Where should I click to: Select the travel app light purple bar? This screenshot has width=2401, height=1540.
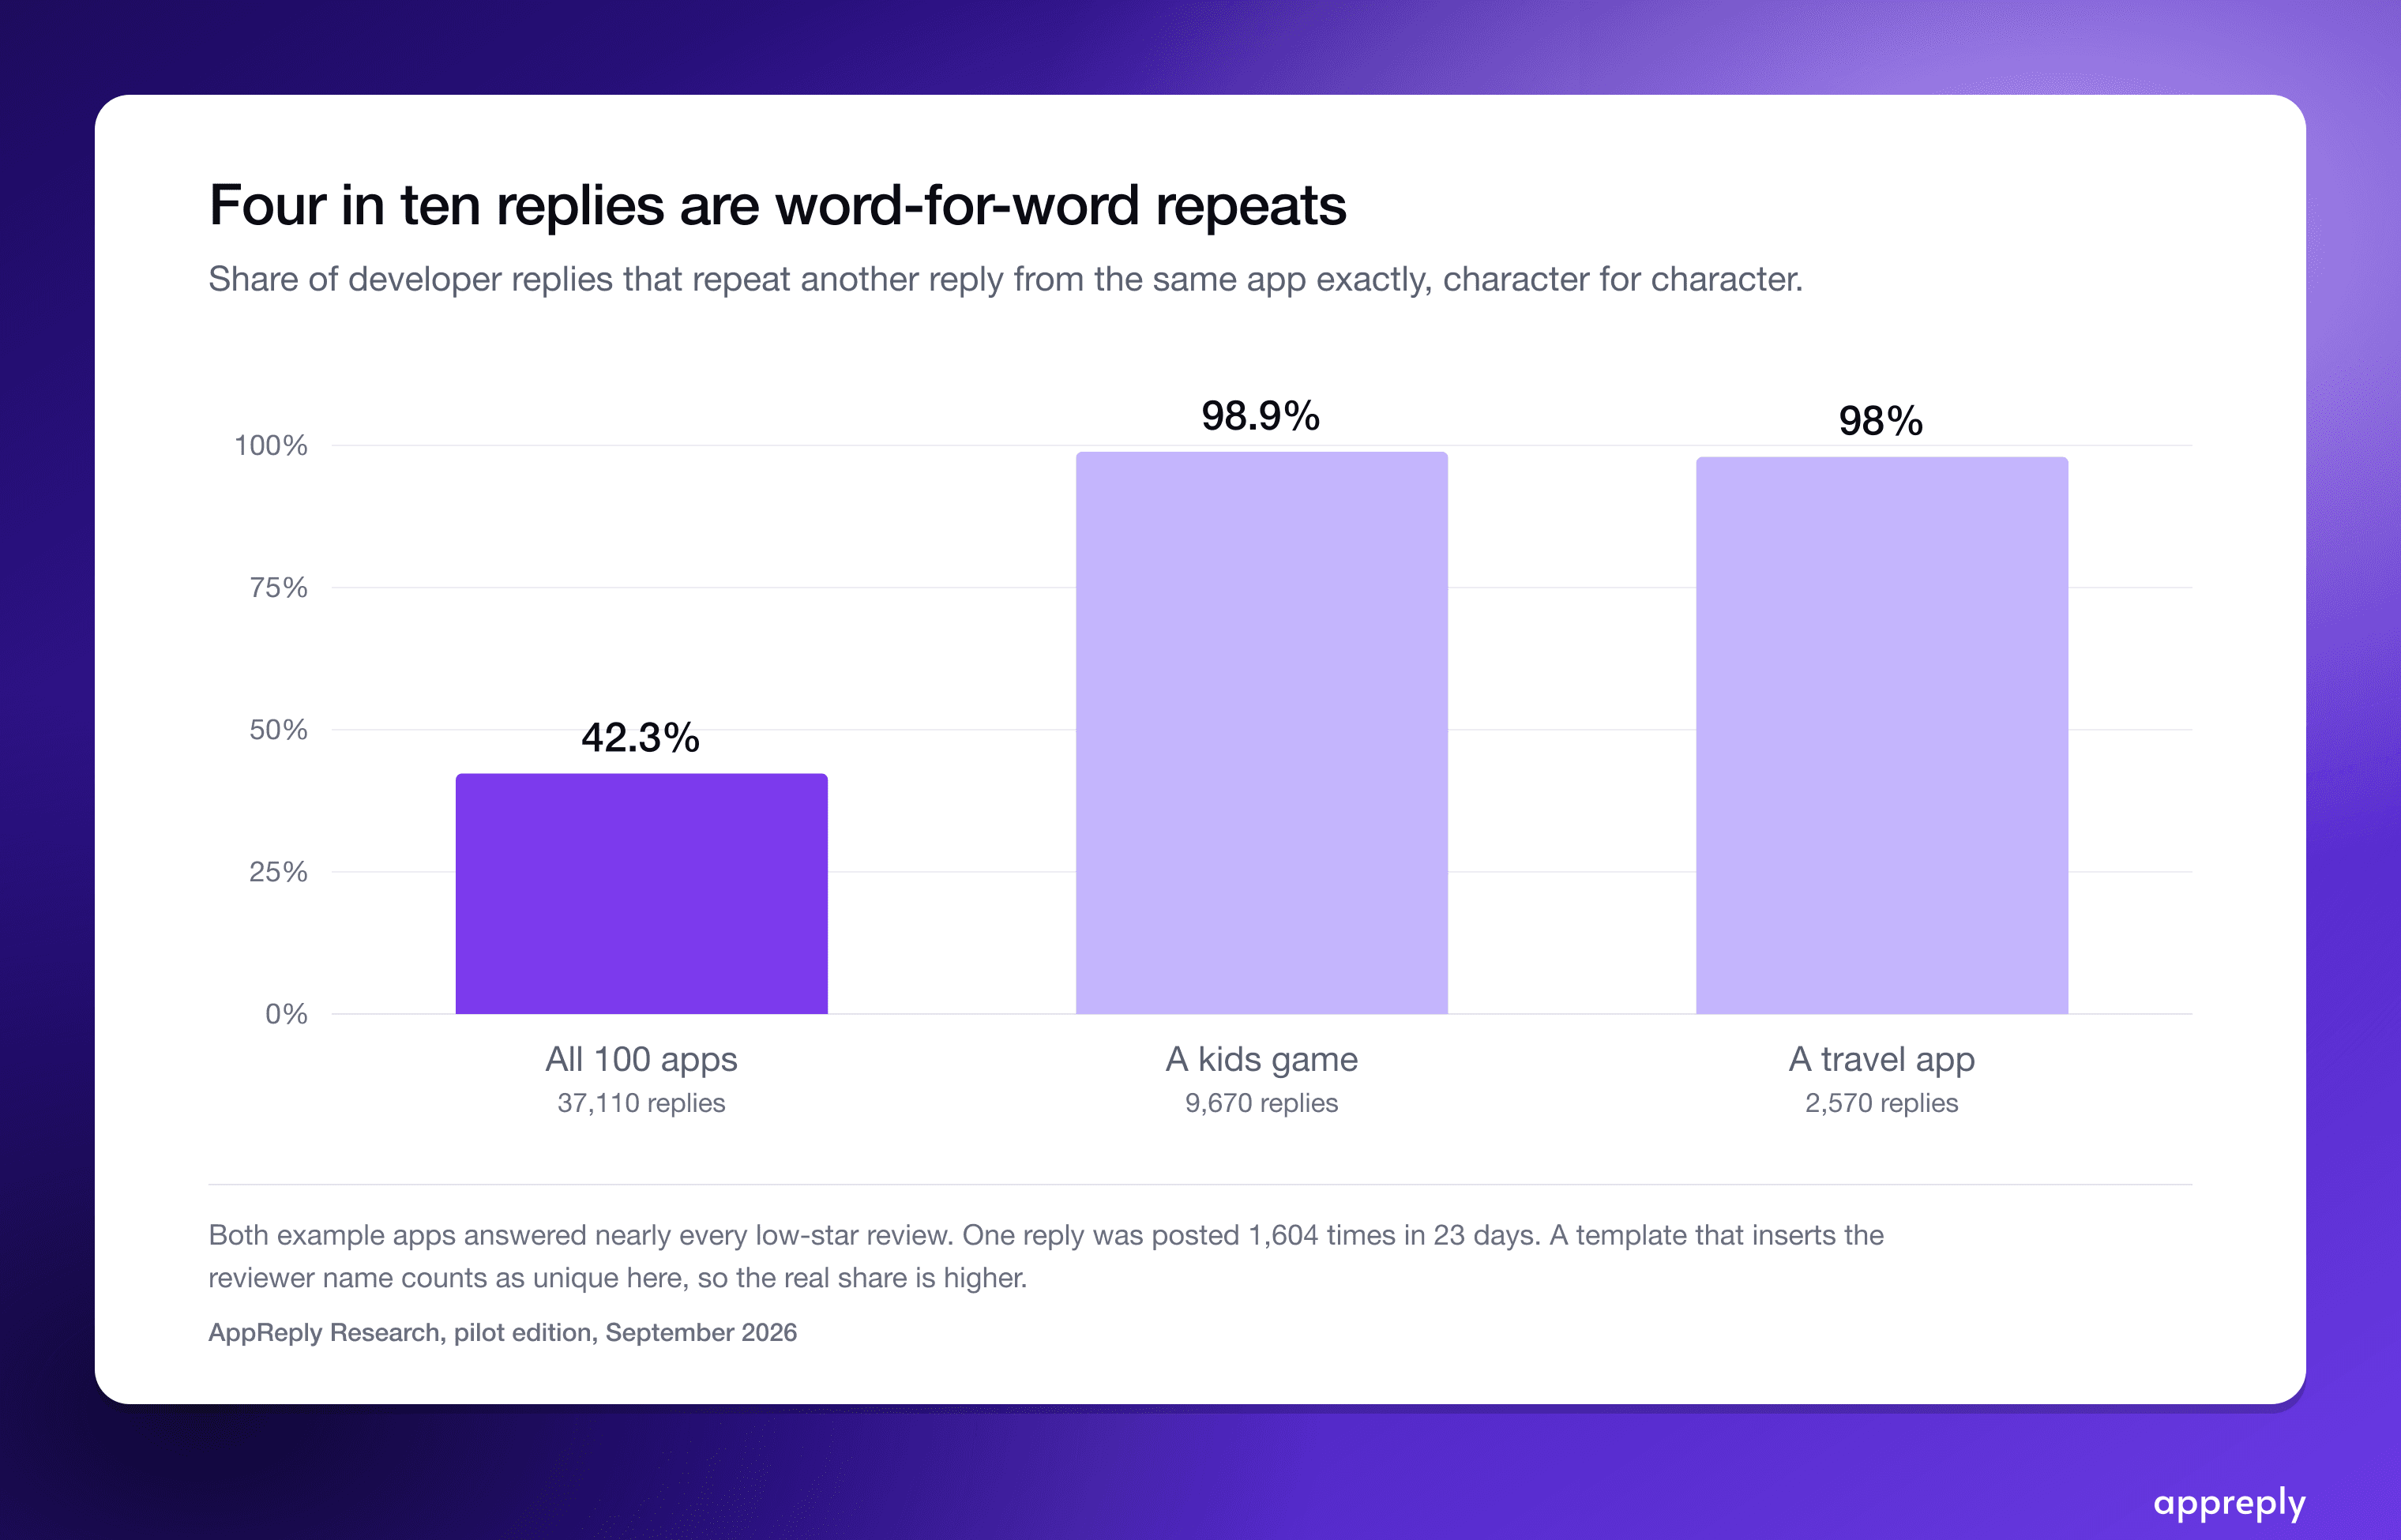[x=1881, y=735]
